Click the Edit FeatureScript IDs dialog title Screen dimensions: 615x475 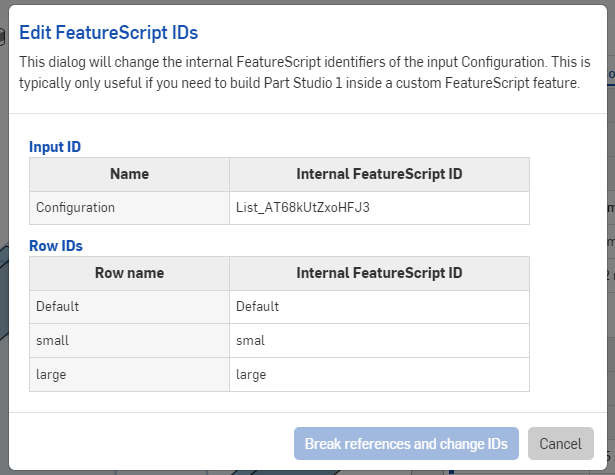(122, 32)
